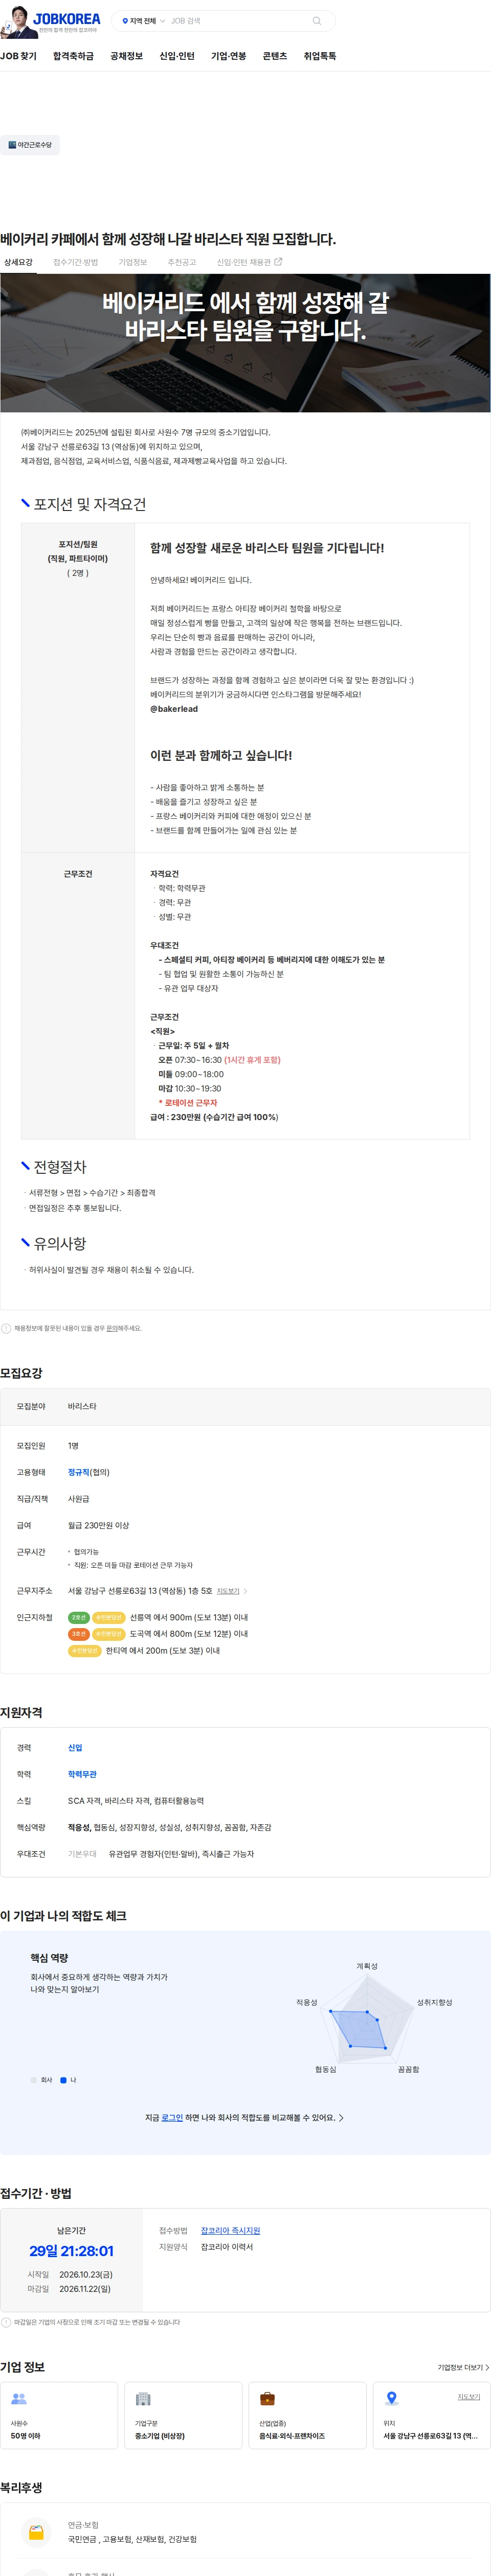
Task: Click the @bakerlead Instagram handle
Action: (x=174, y=709)
